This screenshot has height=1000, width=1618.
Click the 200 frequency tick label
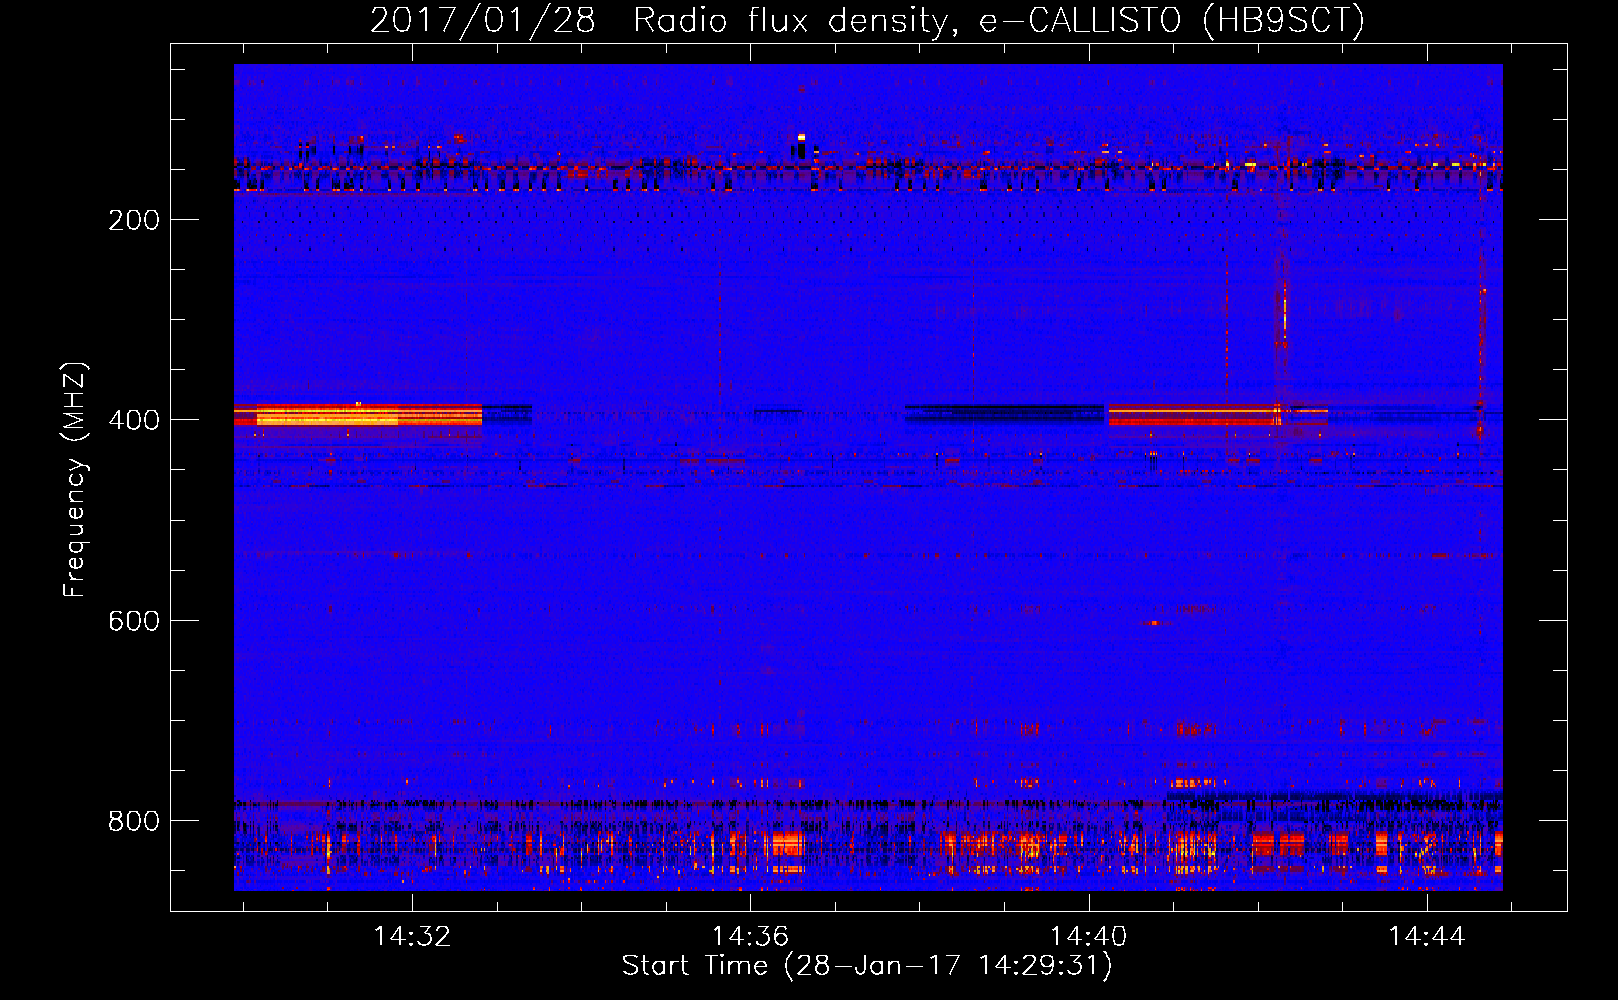click(134, 220)
